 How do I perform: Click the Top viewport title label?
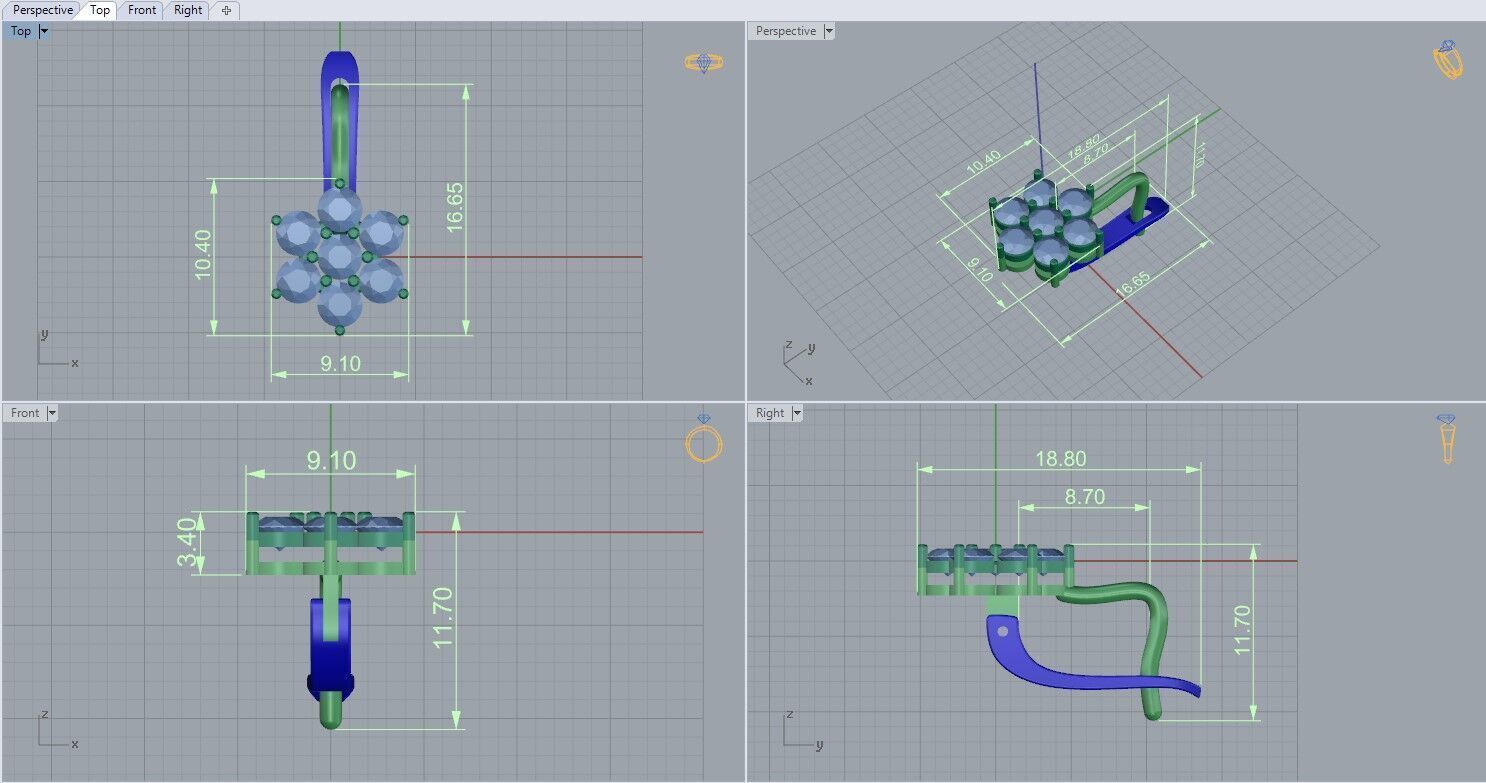[x=21, y=31]
